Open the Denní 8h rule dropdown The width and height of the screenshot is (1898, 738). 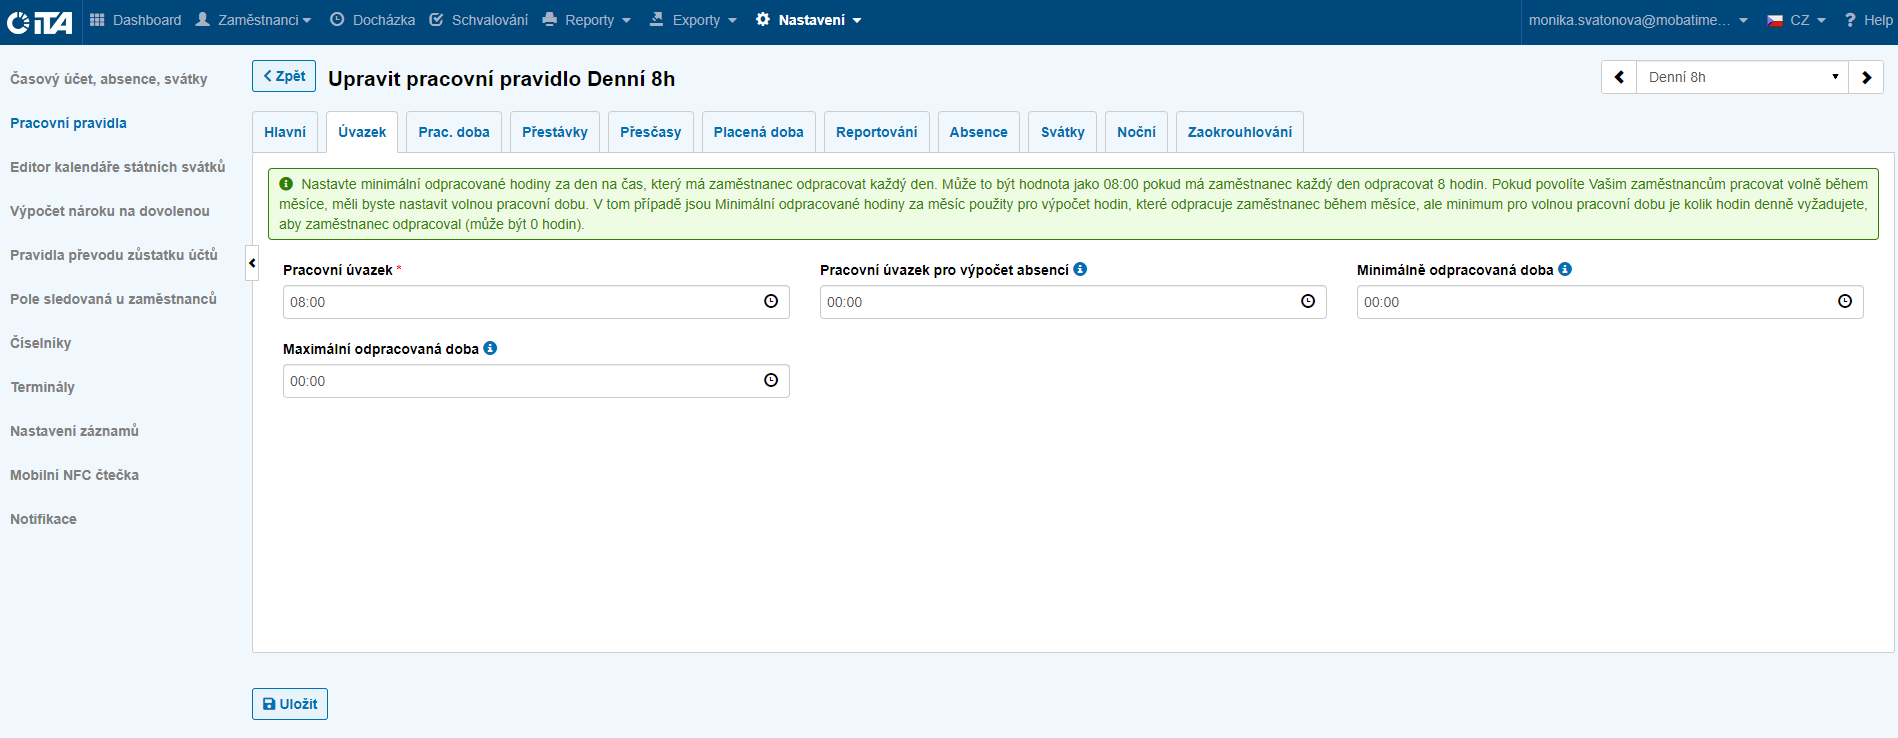[1741, 77]
